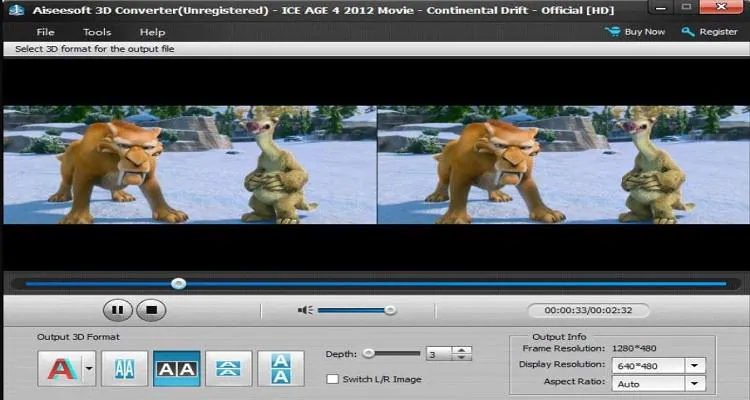Click the Aiseesoft app logo icon
This screenshot has height=400, width=750.
point(16,10)
